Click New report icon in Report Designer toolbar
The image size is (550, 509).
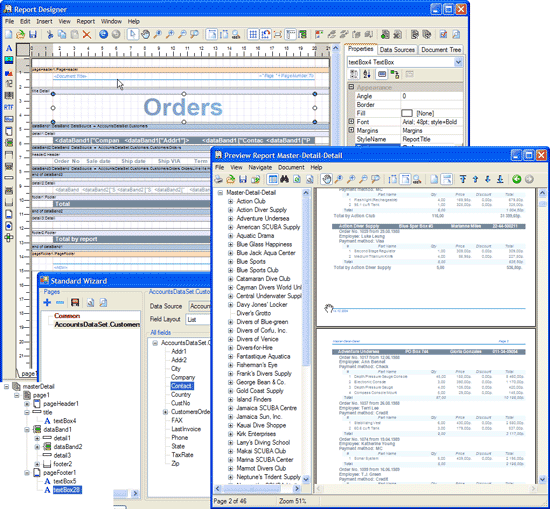[8, 34]
